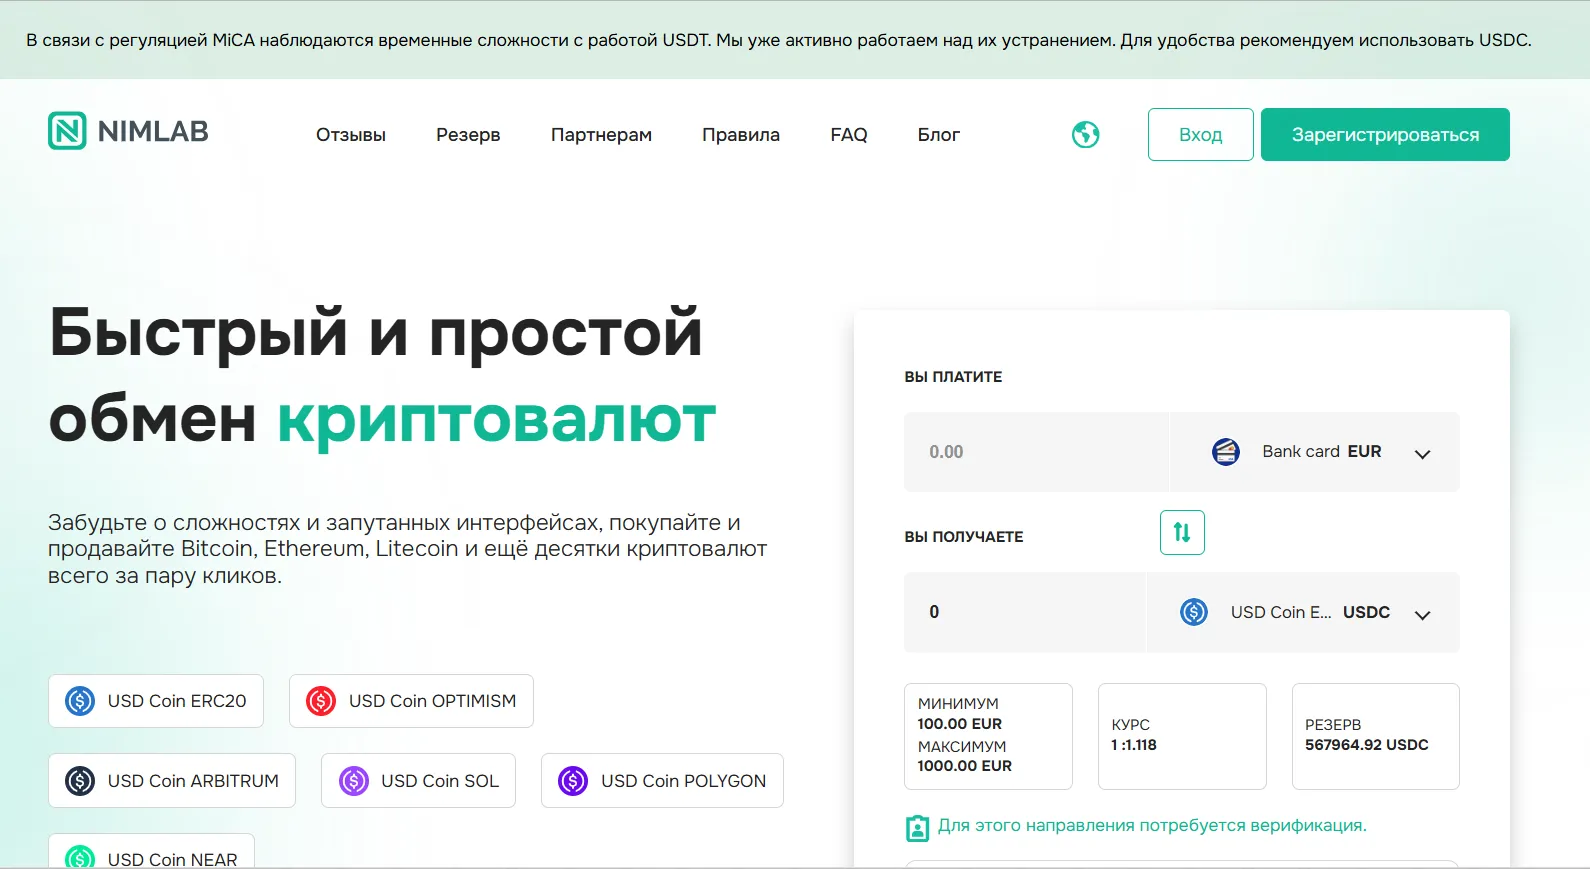Choose the USD Coin OPTIMISM chip

tap(411, 701)
